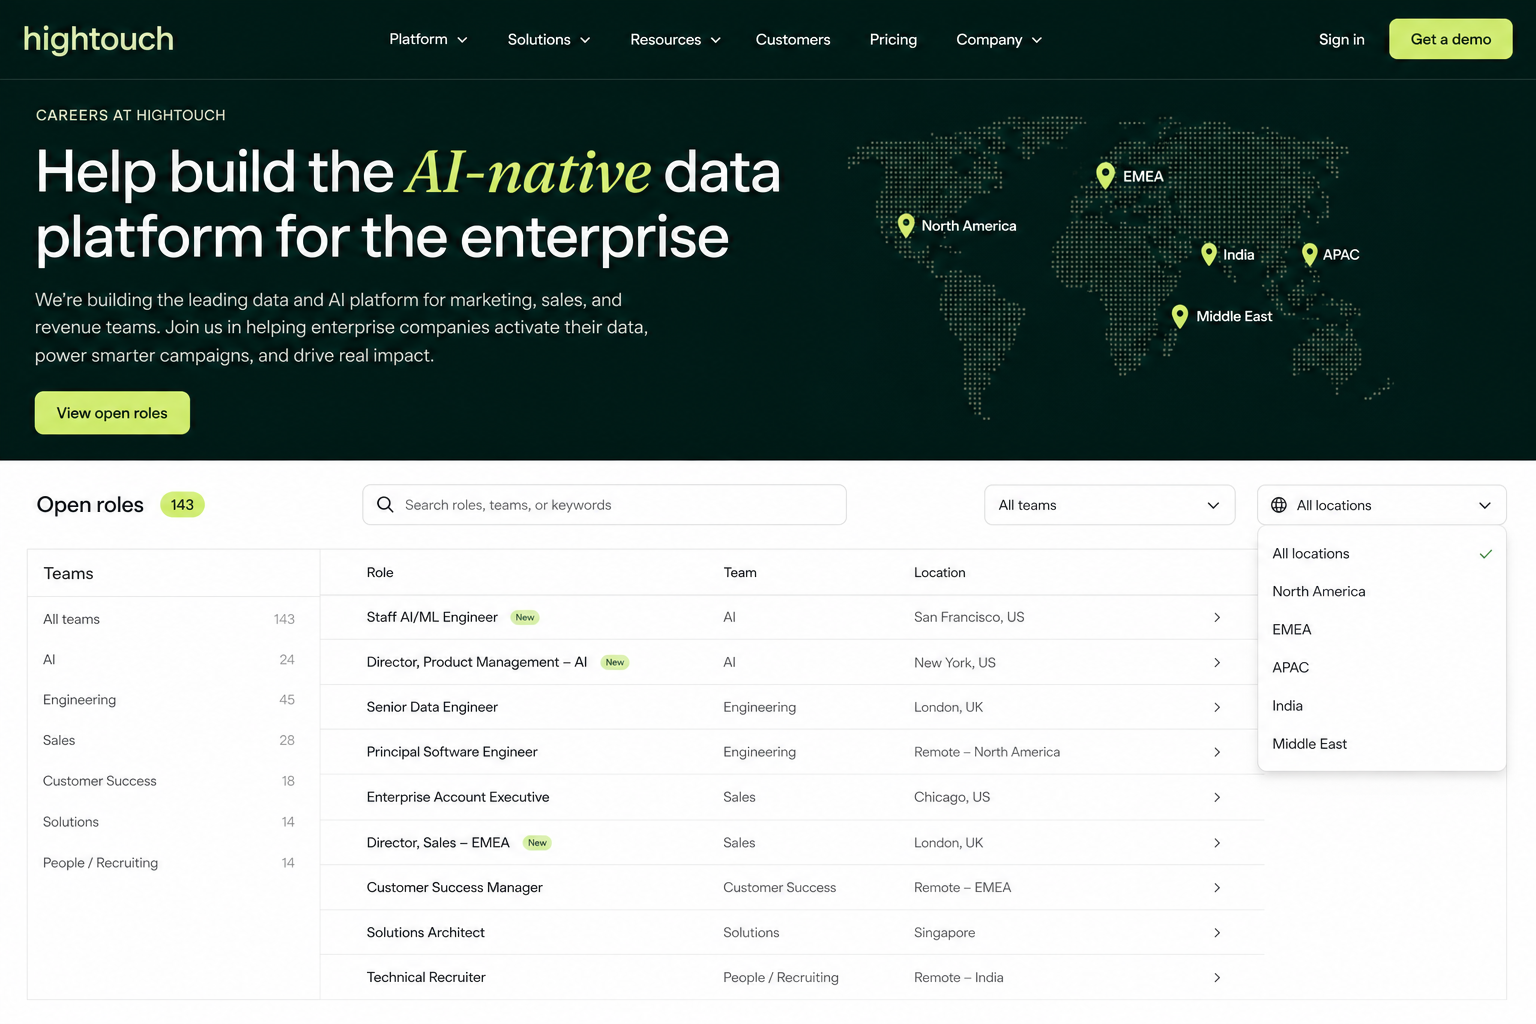
Task: Select checked All locations option
Action: pyautogui.click(x=1382, y=554)
